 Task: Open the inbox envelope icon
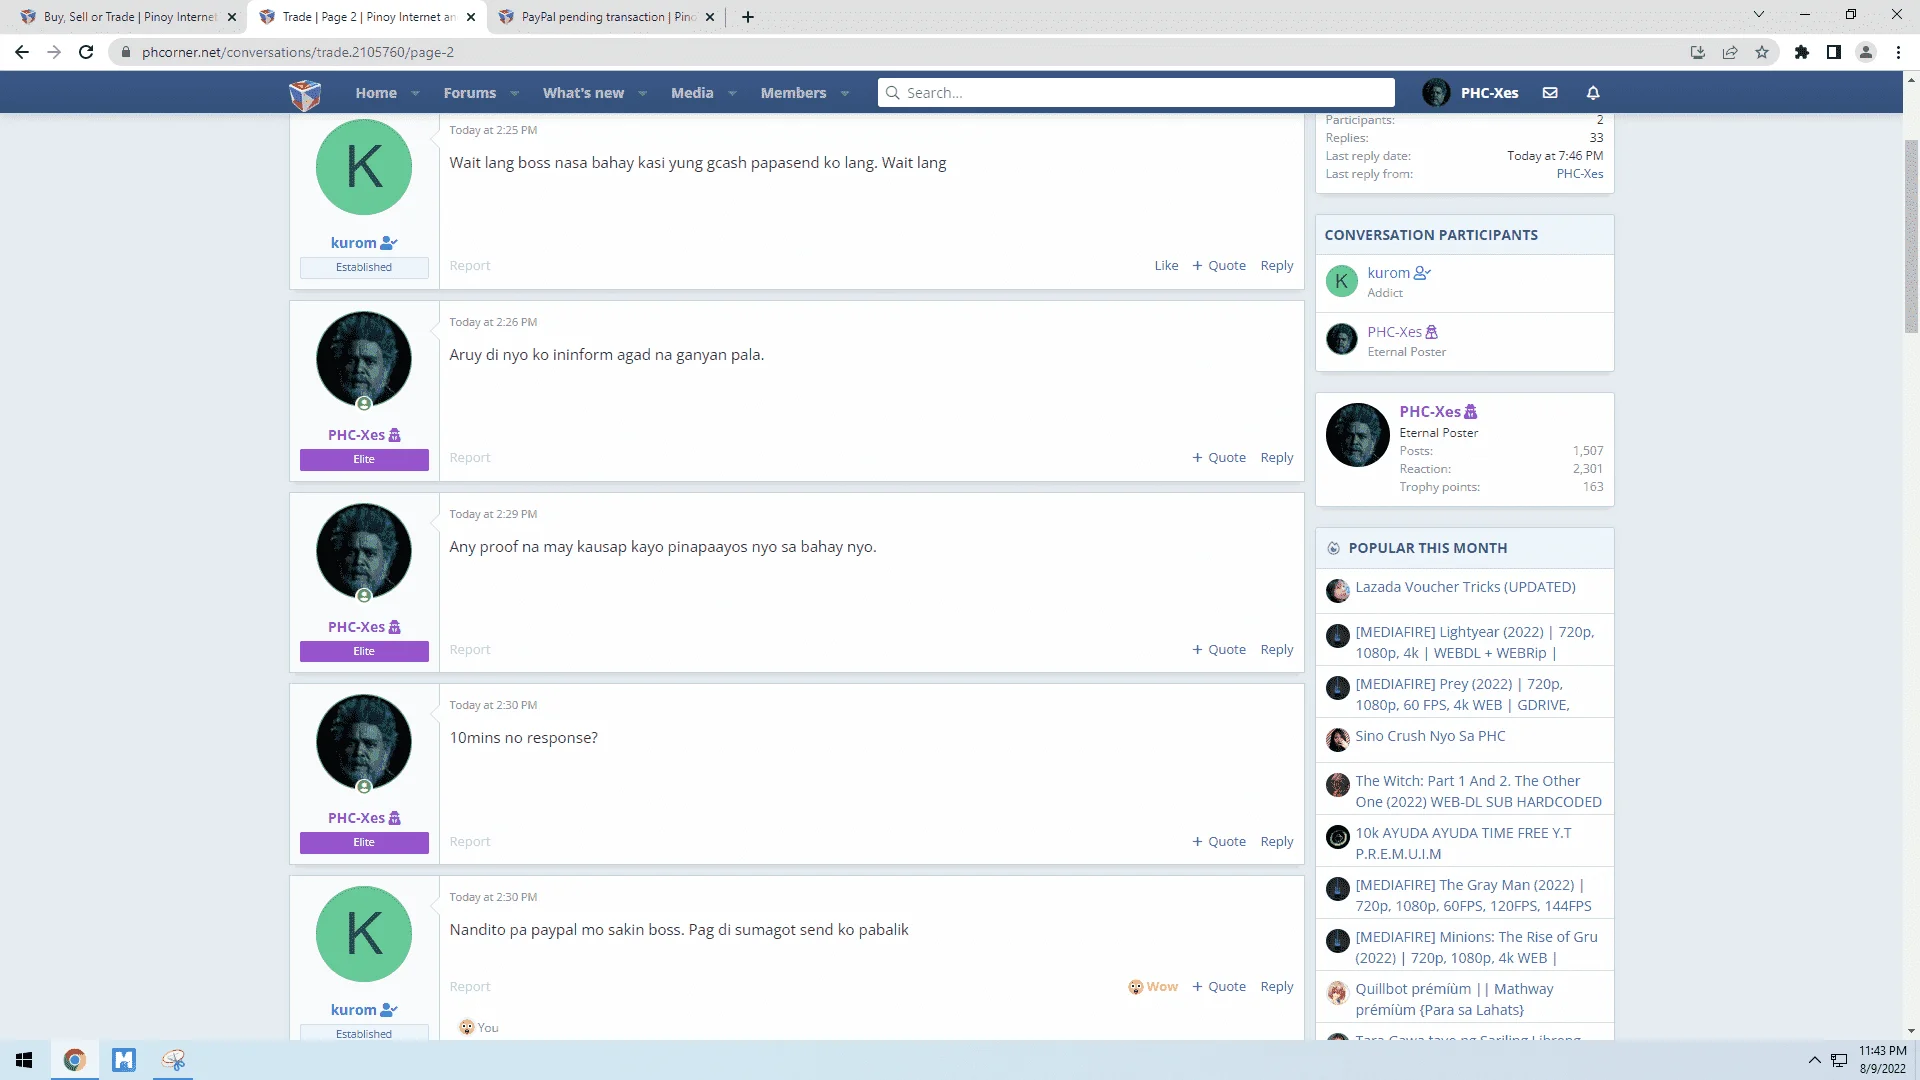tap(1550, 93)
